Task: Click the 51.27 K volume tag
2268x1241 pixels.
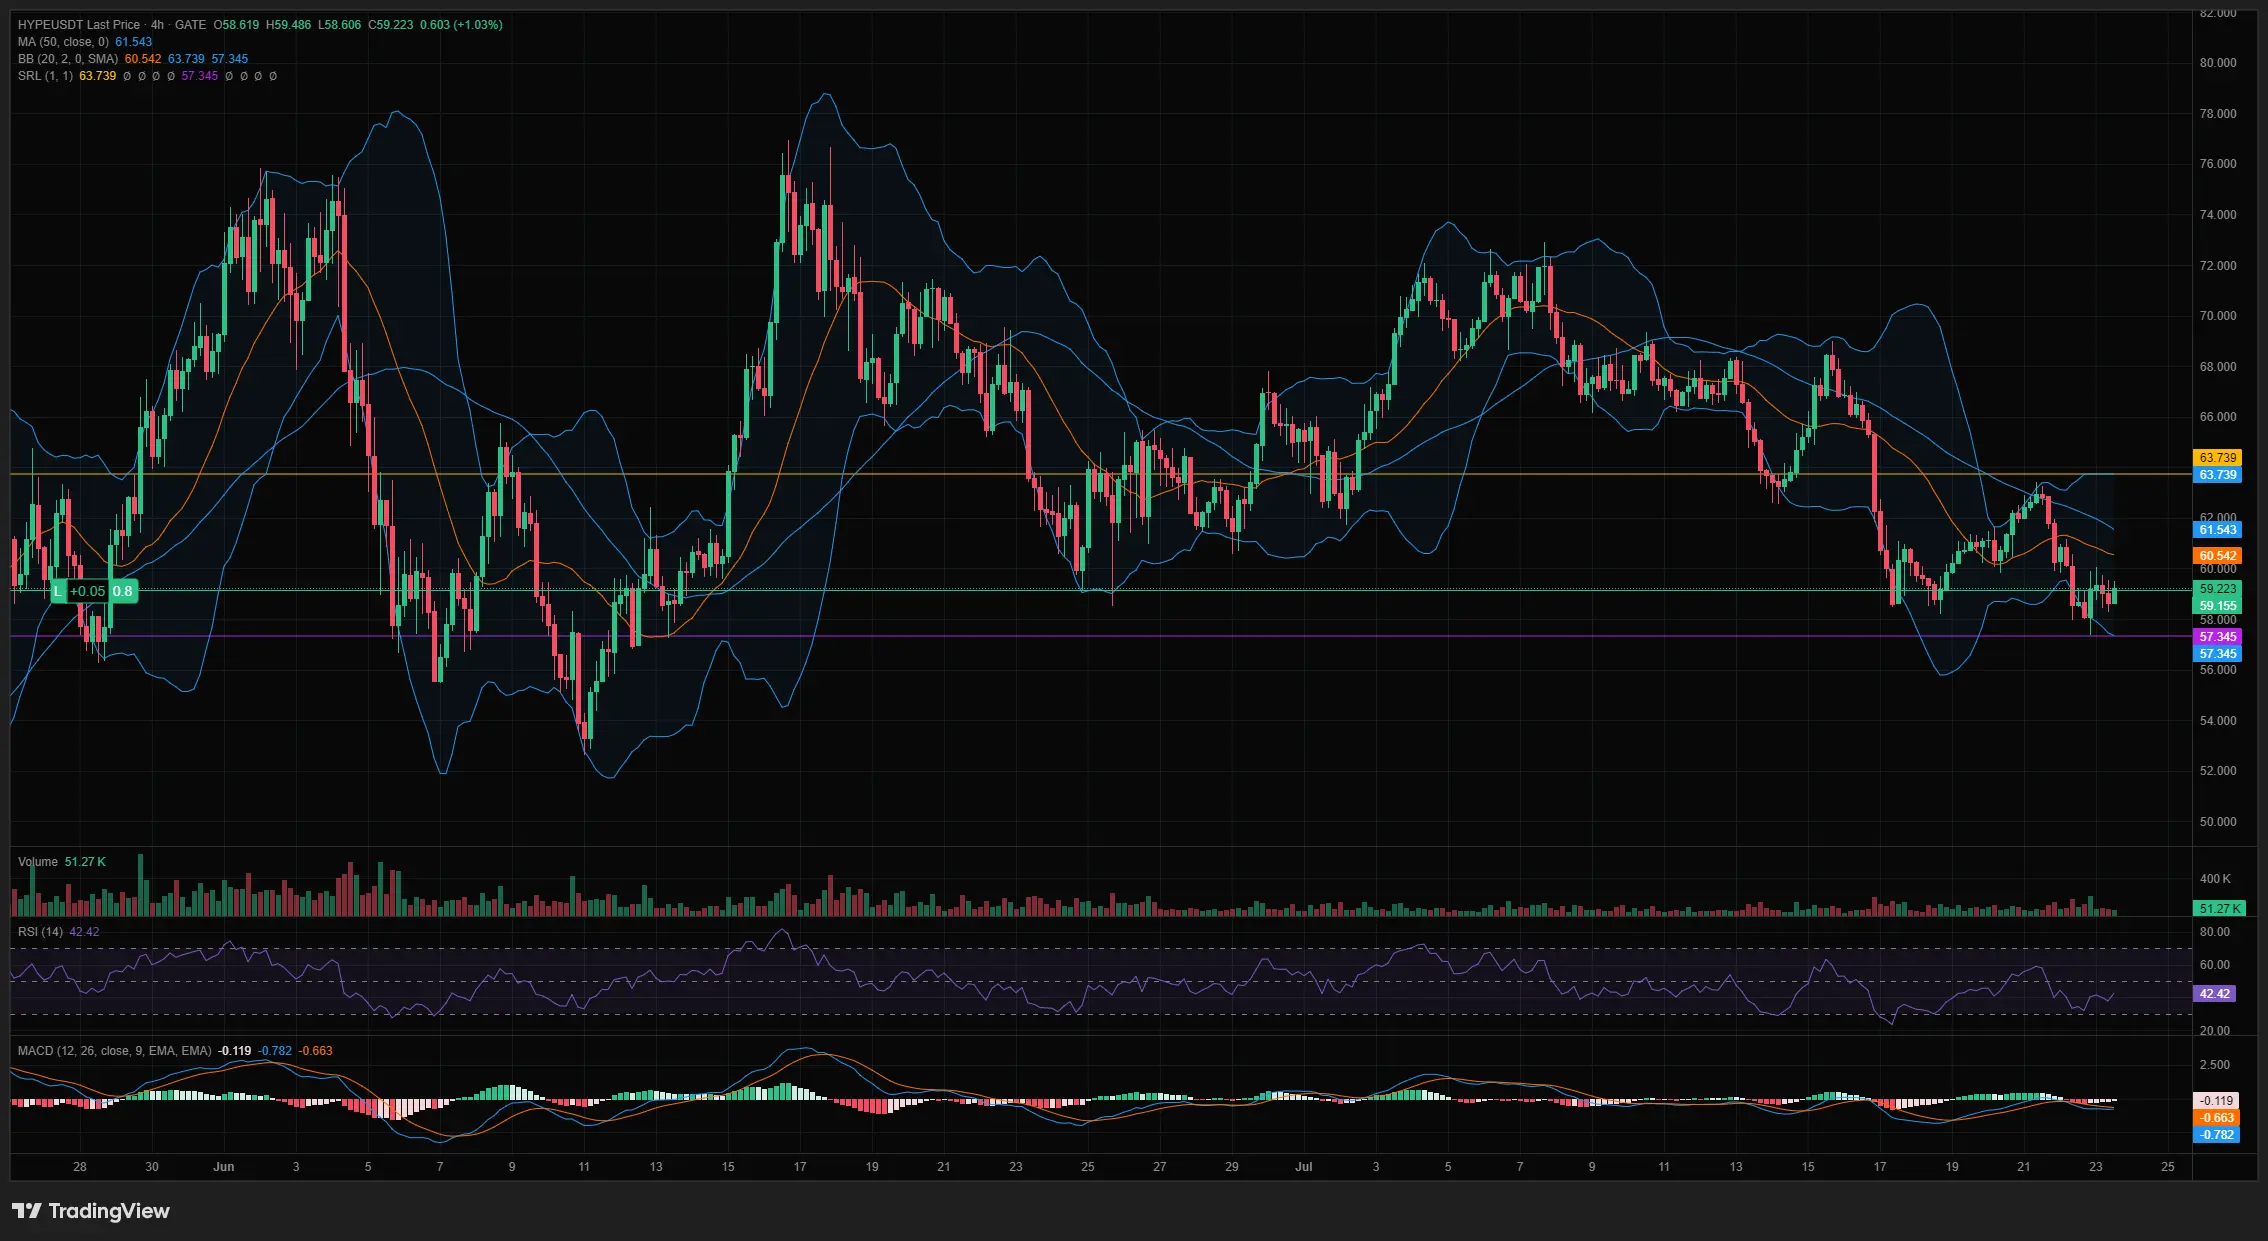Action: pos(2220,909)
